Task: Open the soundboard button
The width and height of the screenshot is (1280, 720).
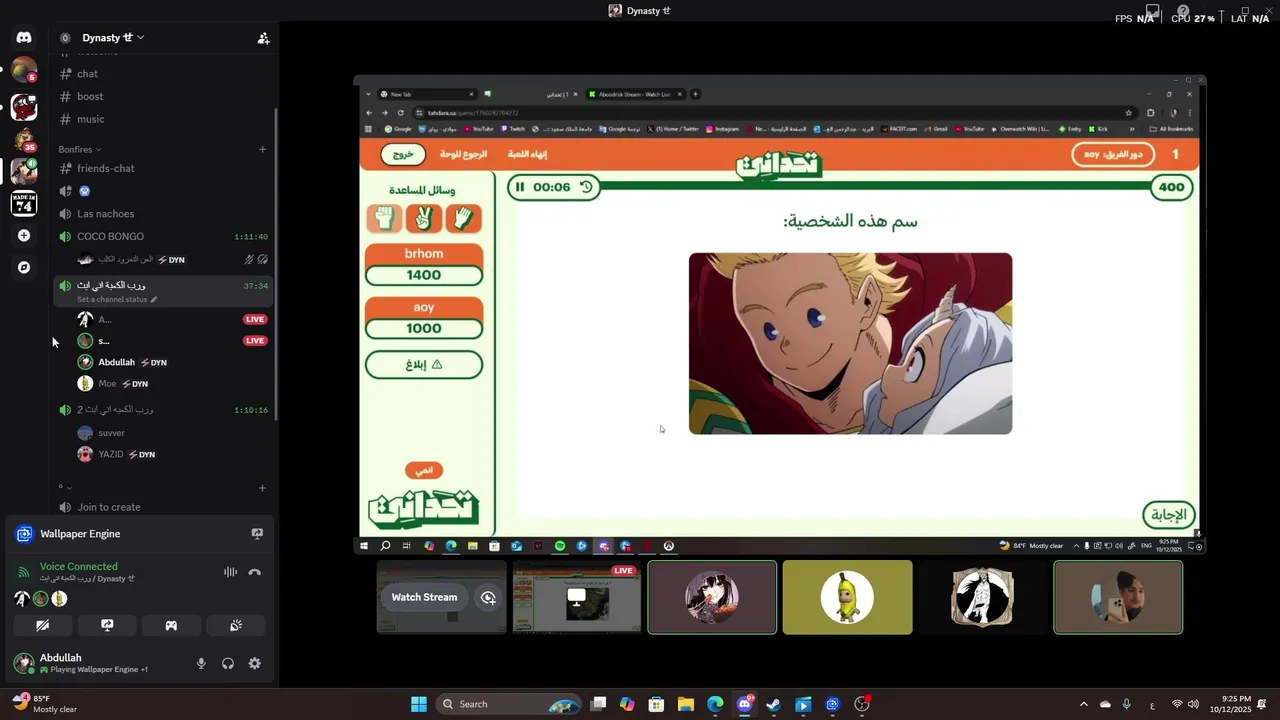Action: 236,626
